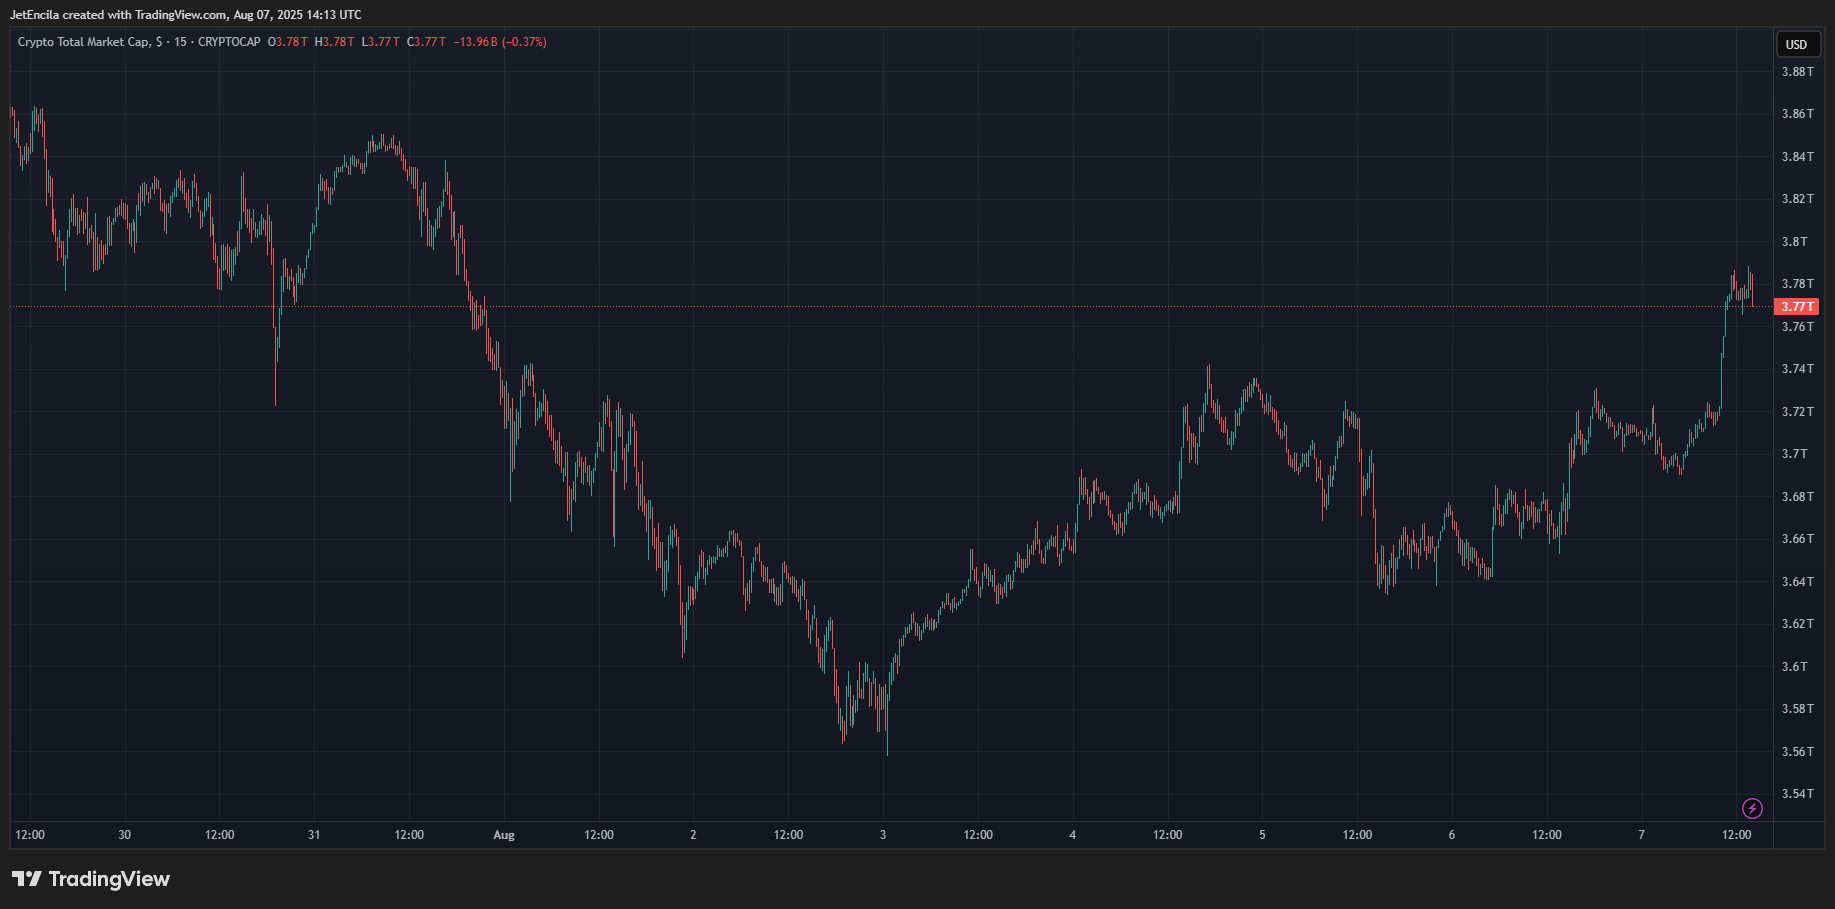Open the interval selector by clicking 15
Screen dimensions: 1835x909
click(x=180, y=42)
